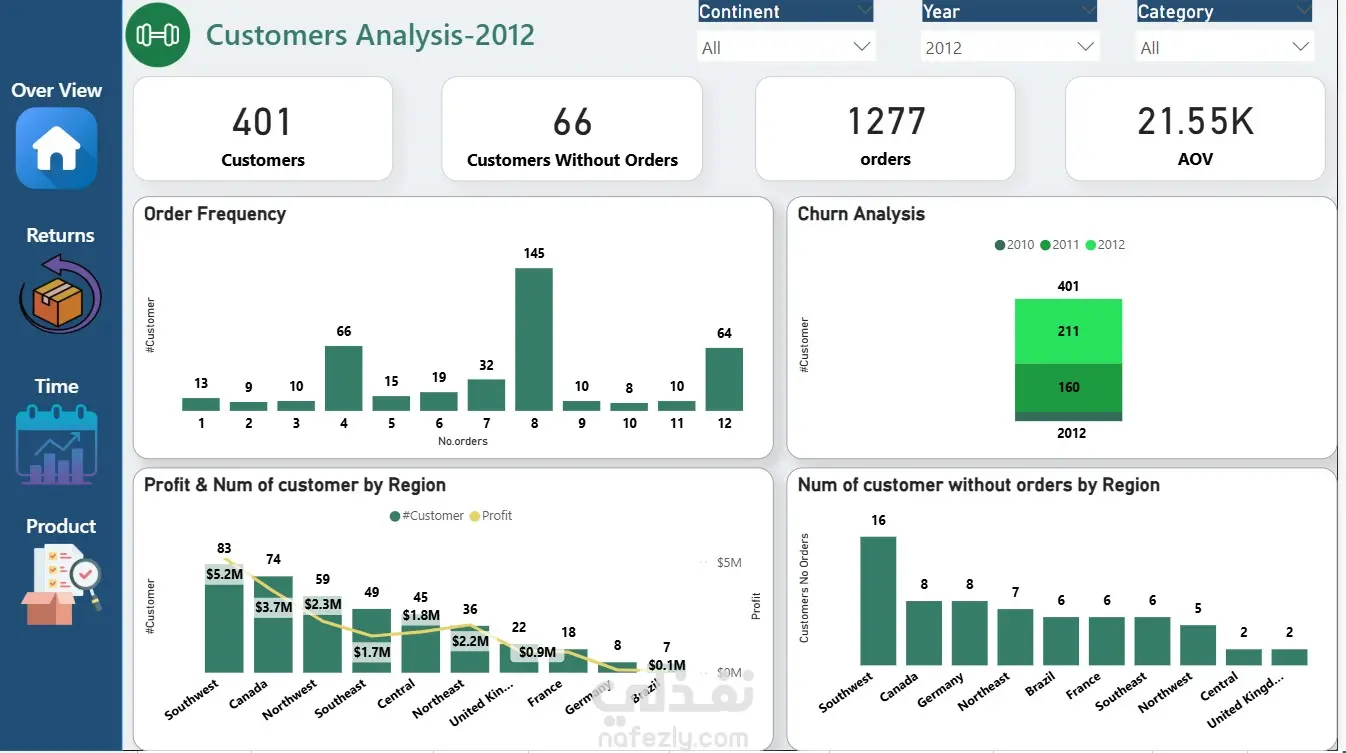Go to the Returns package icon
Viewport: 1346px width, 753px height.
click(59, 295)
